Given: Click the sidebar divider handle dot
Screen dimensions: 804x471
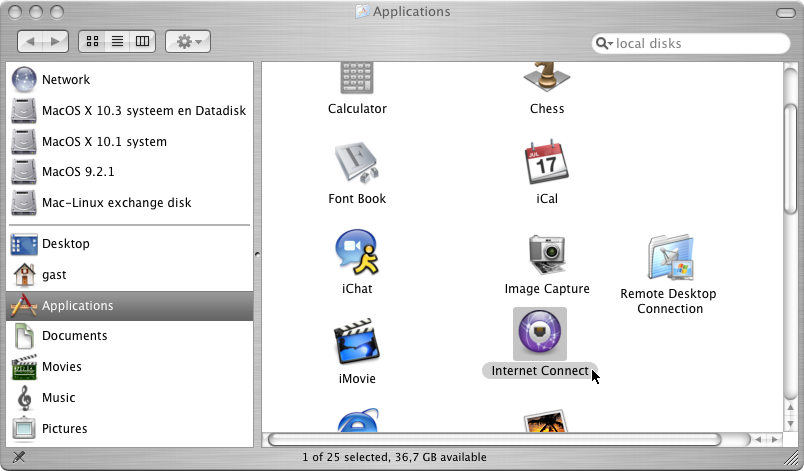Looking at the screenshot, I should click(257, 254).
